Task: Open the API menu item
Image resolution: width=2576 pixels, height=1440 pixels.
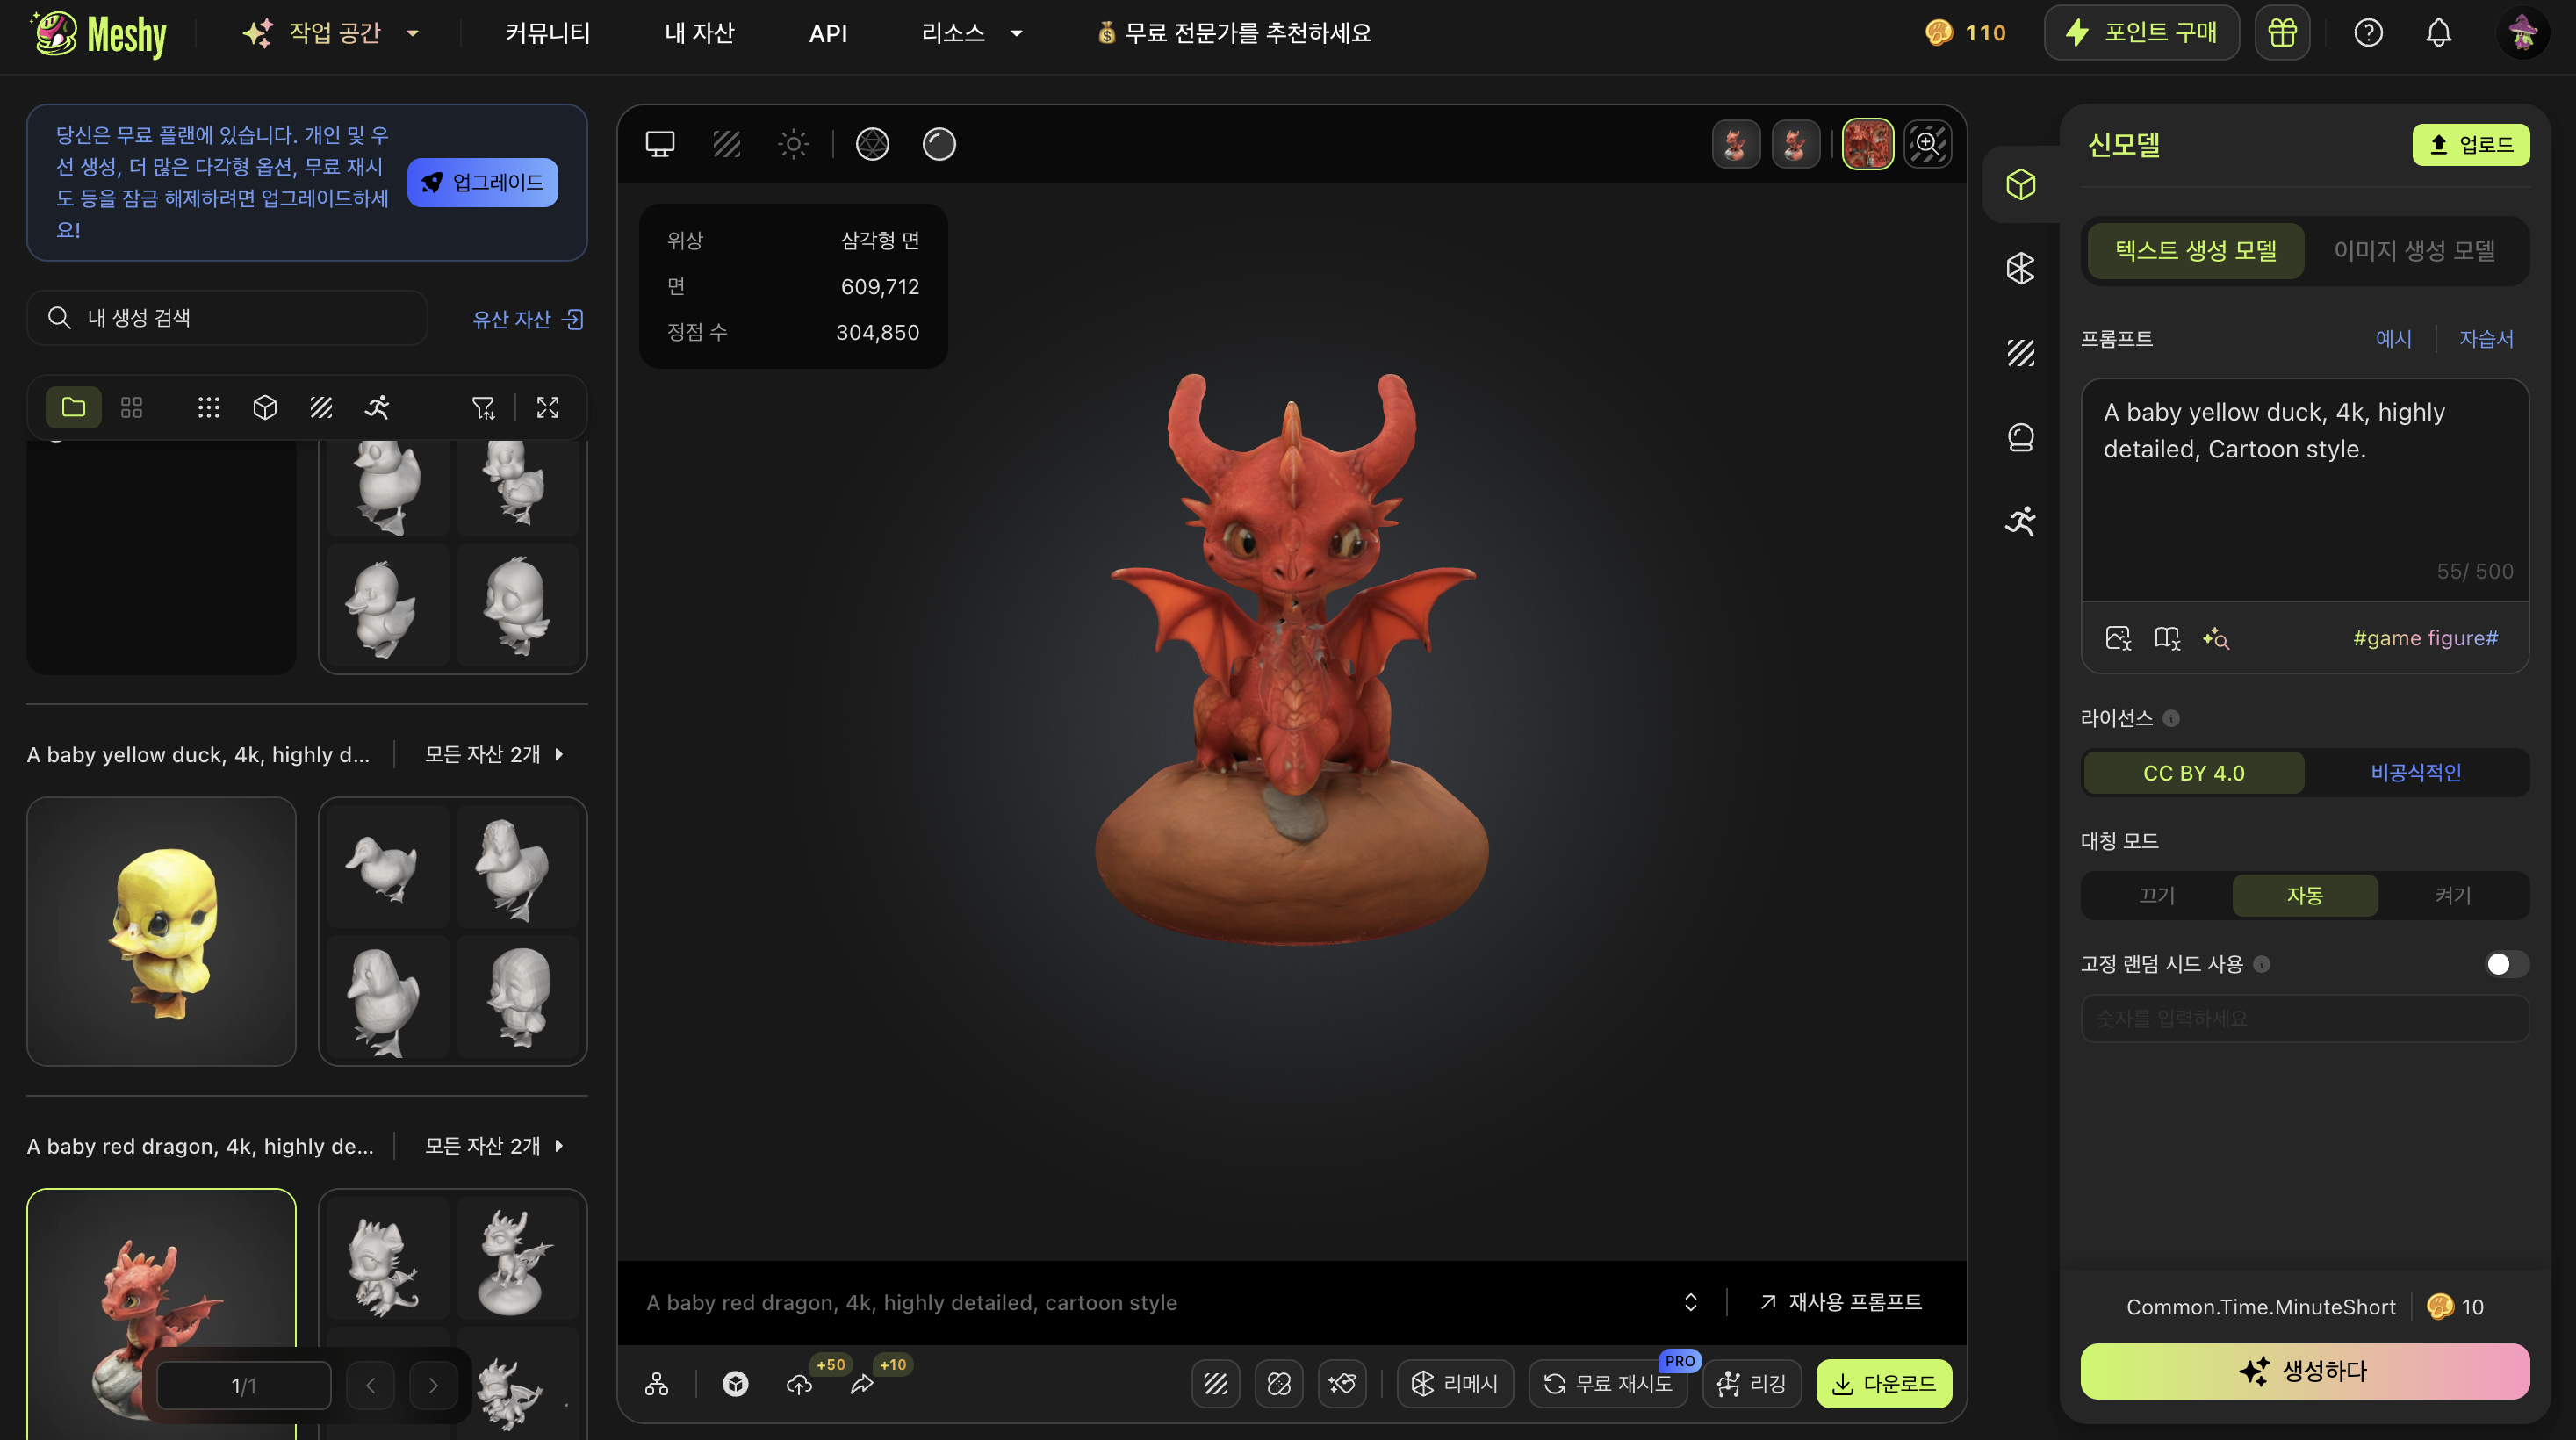Action: click(828, 33)
